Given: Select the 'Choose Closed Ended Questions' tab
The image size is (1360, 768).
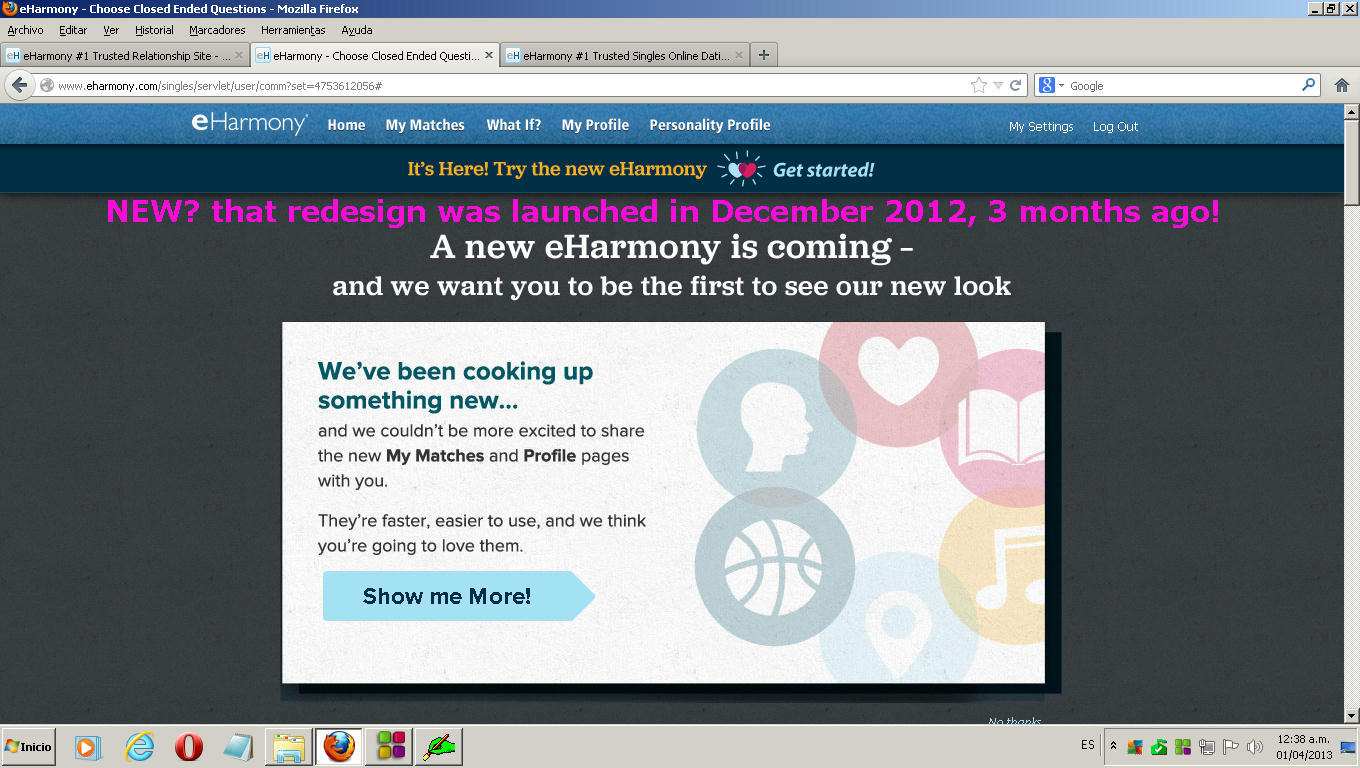Looking at the screenshot, I should (x=376, y=56).
